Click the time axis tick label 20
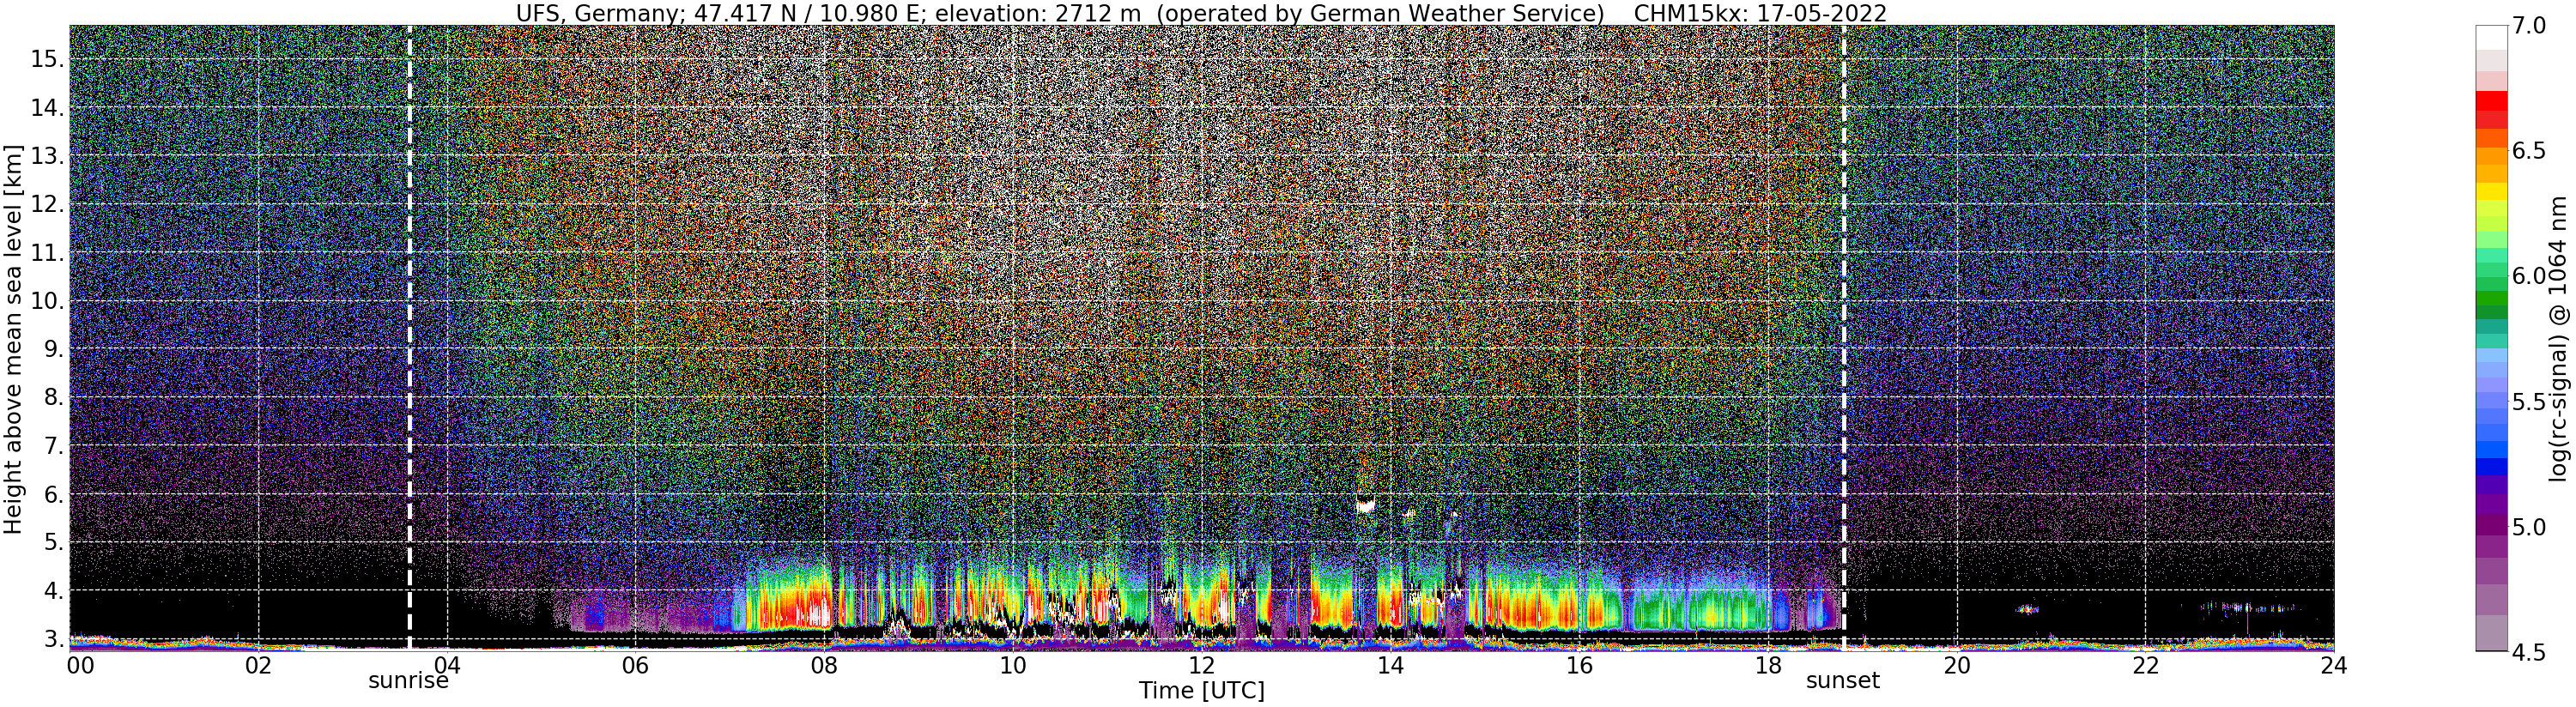Viewport: 2576px width, 707px height. pos(1956,665)
